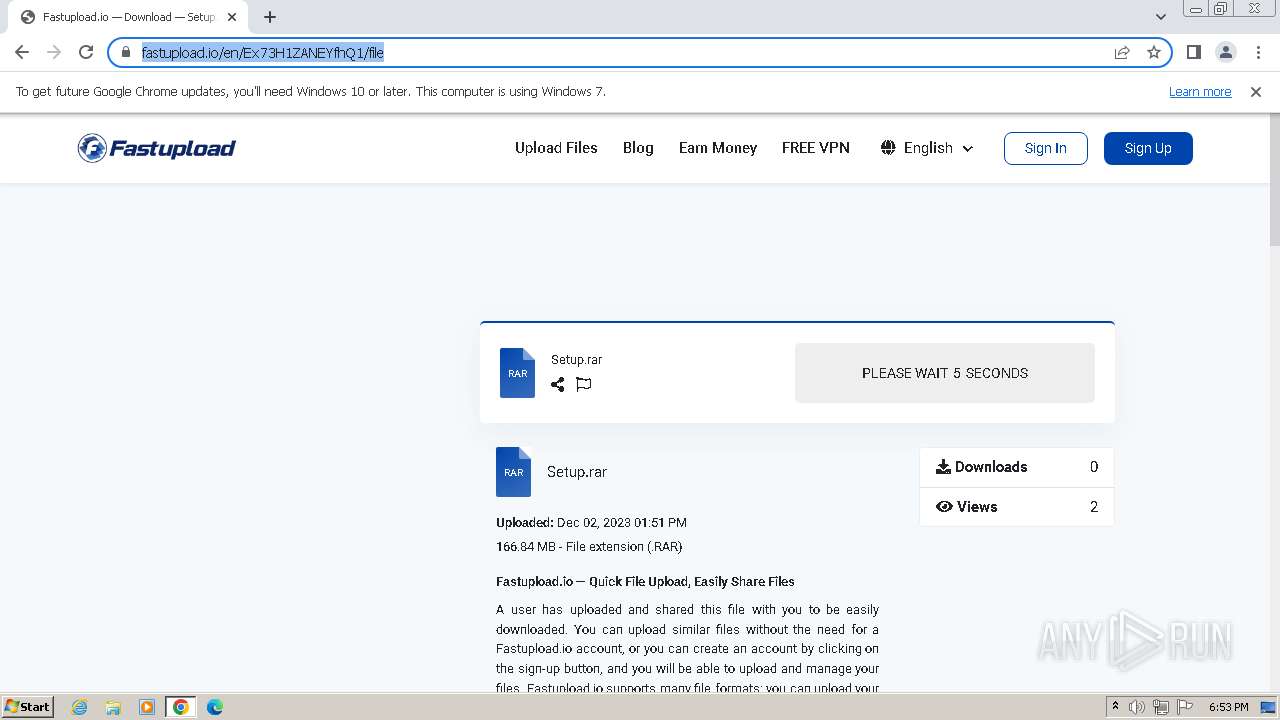Close the Fastupload.io browser tab
Image resolution: width=1280 pixels, height=720 pixels.
point(231,17)
